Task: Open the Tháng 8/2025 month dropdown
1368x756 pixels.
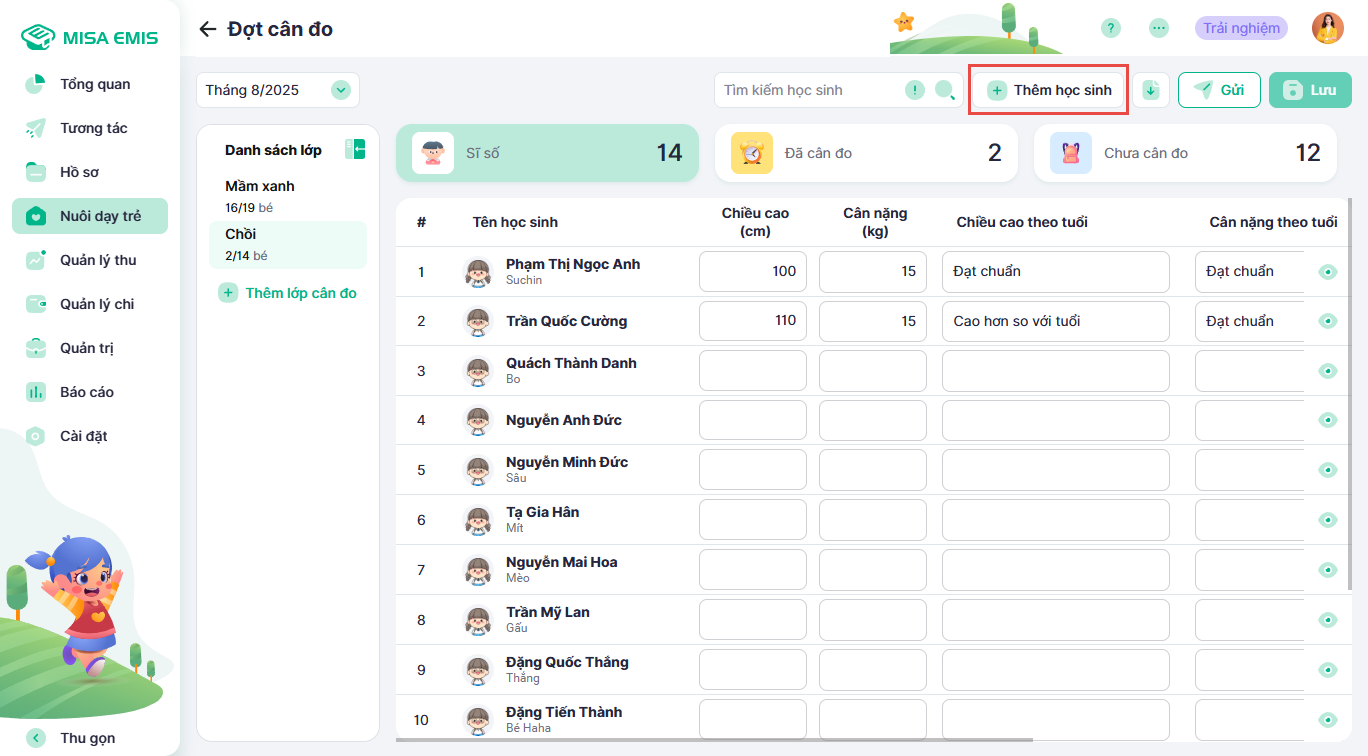Action: (278, 90)
